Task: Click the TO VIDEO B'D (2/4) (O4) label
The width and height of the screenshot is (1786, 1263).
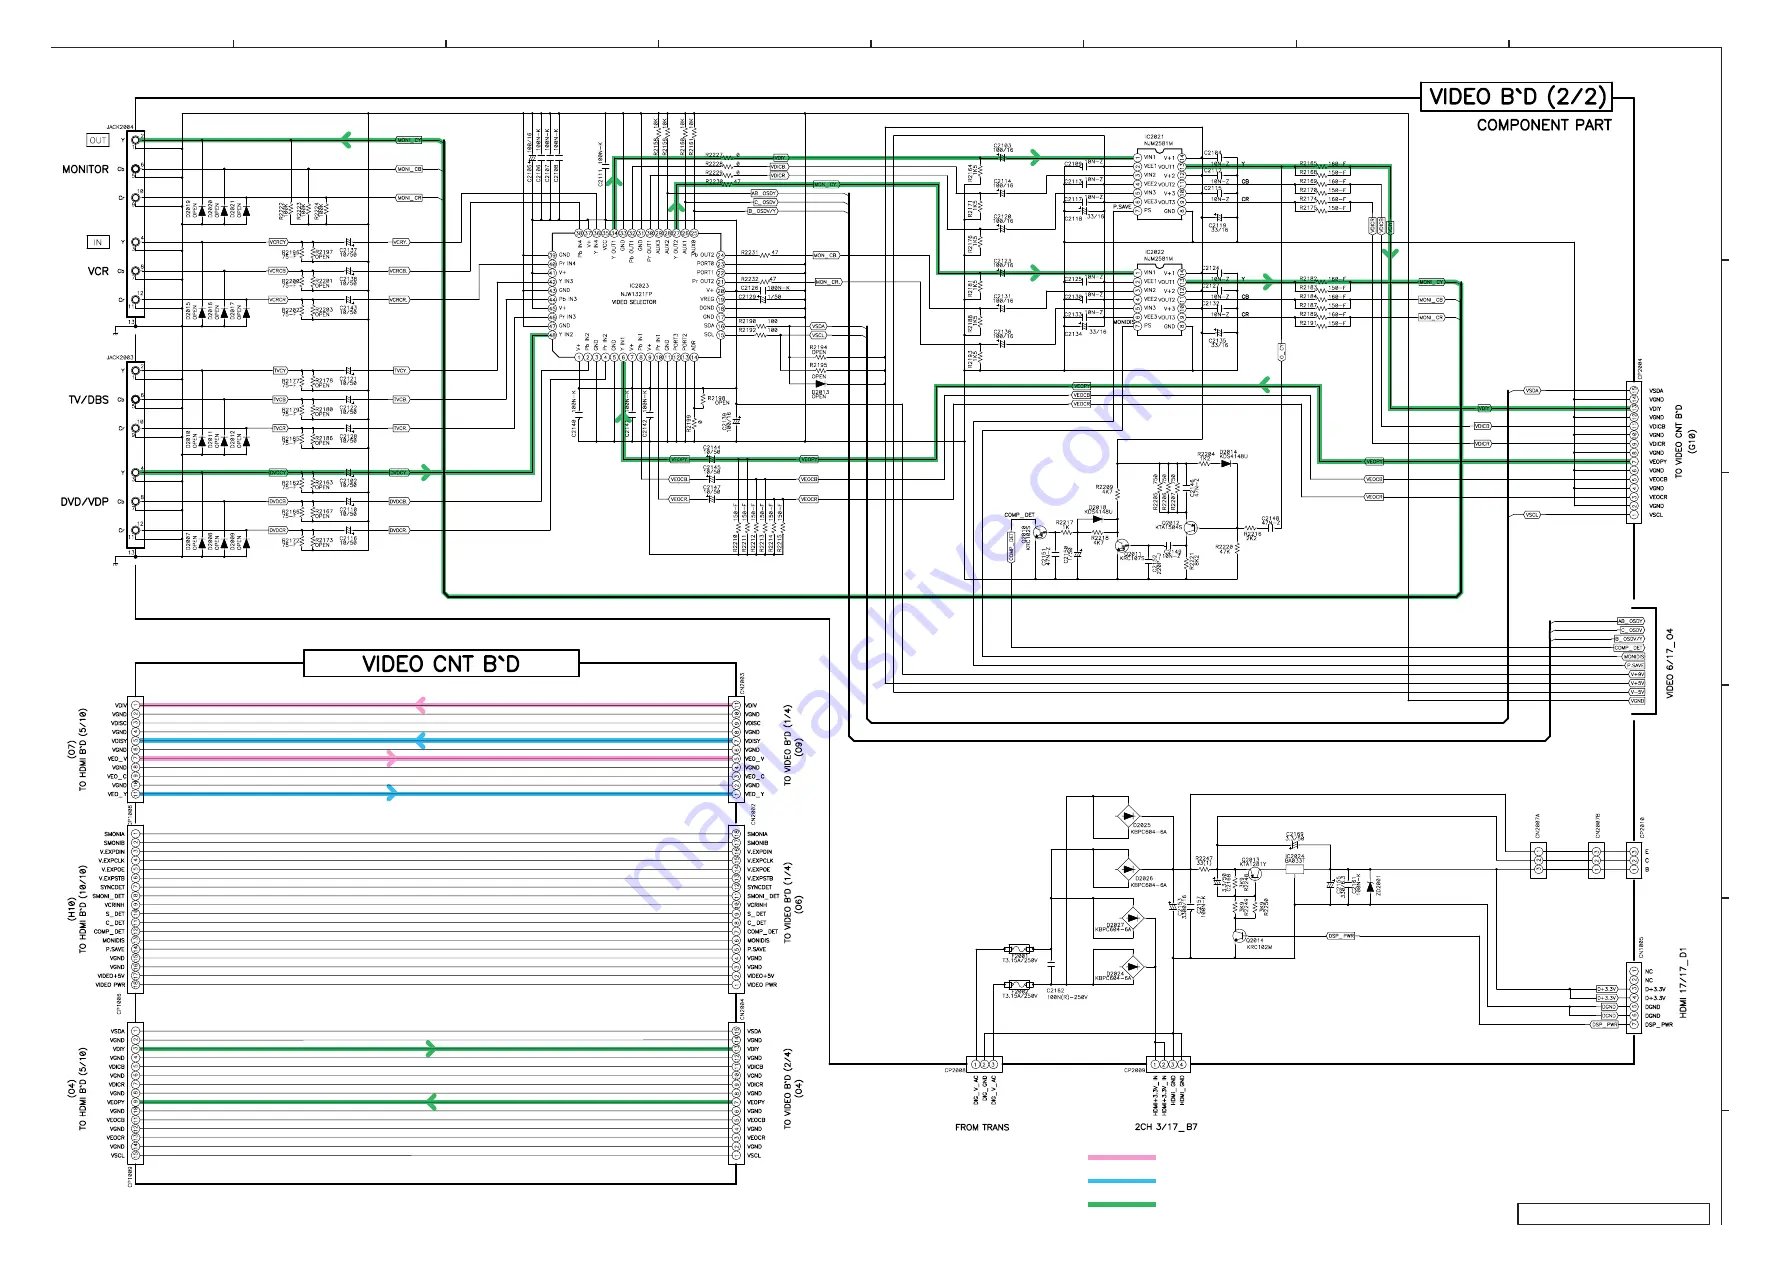Action: 793,1089
